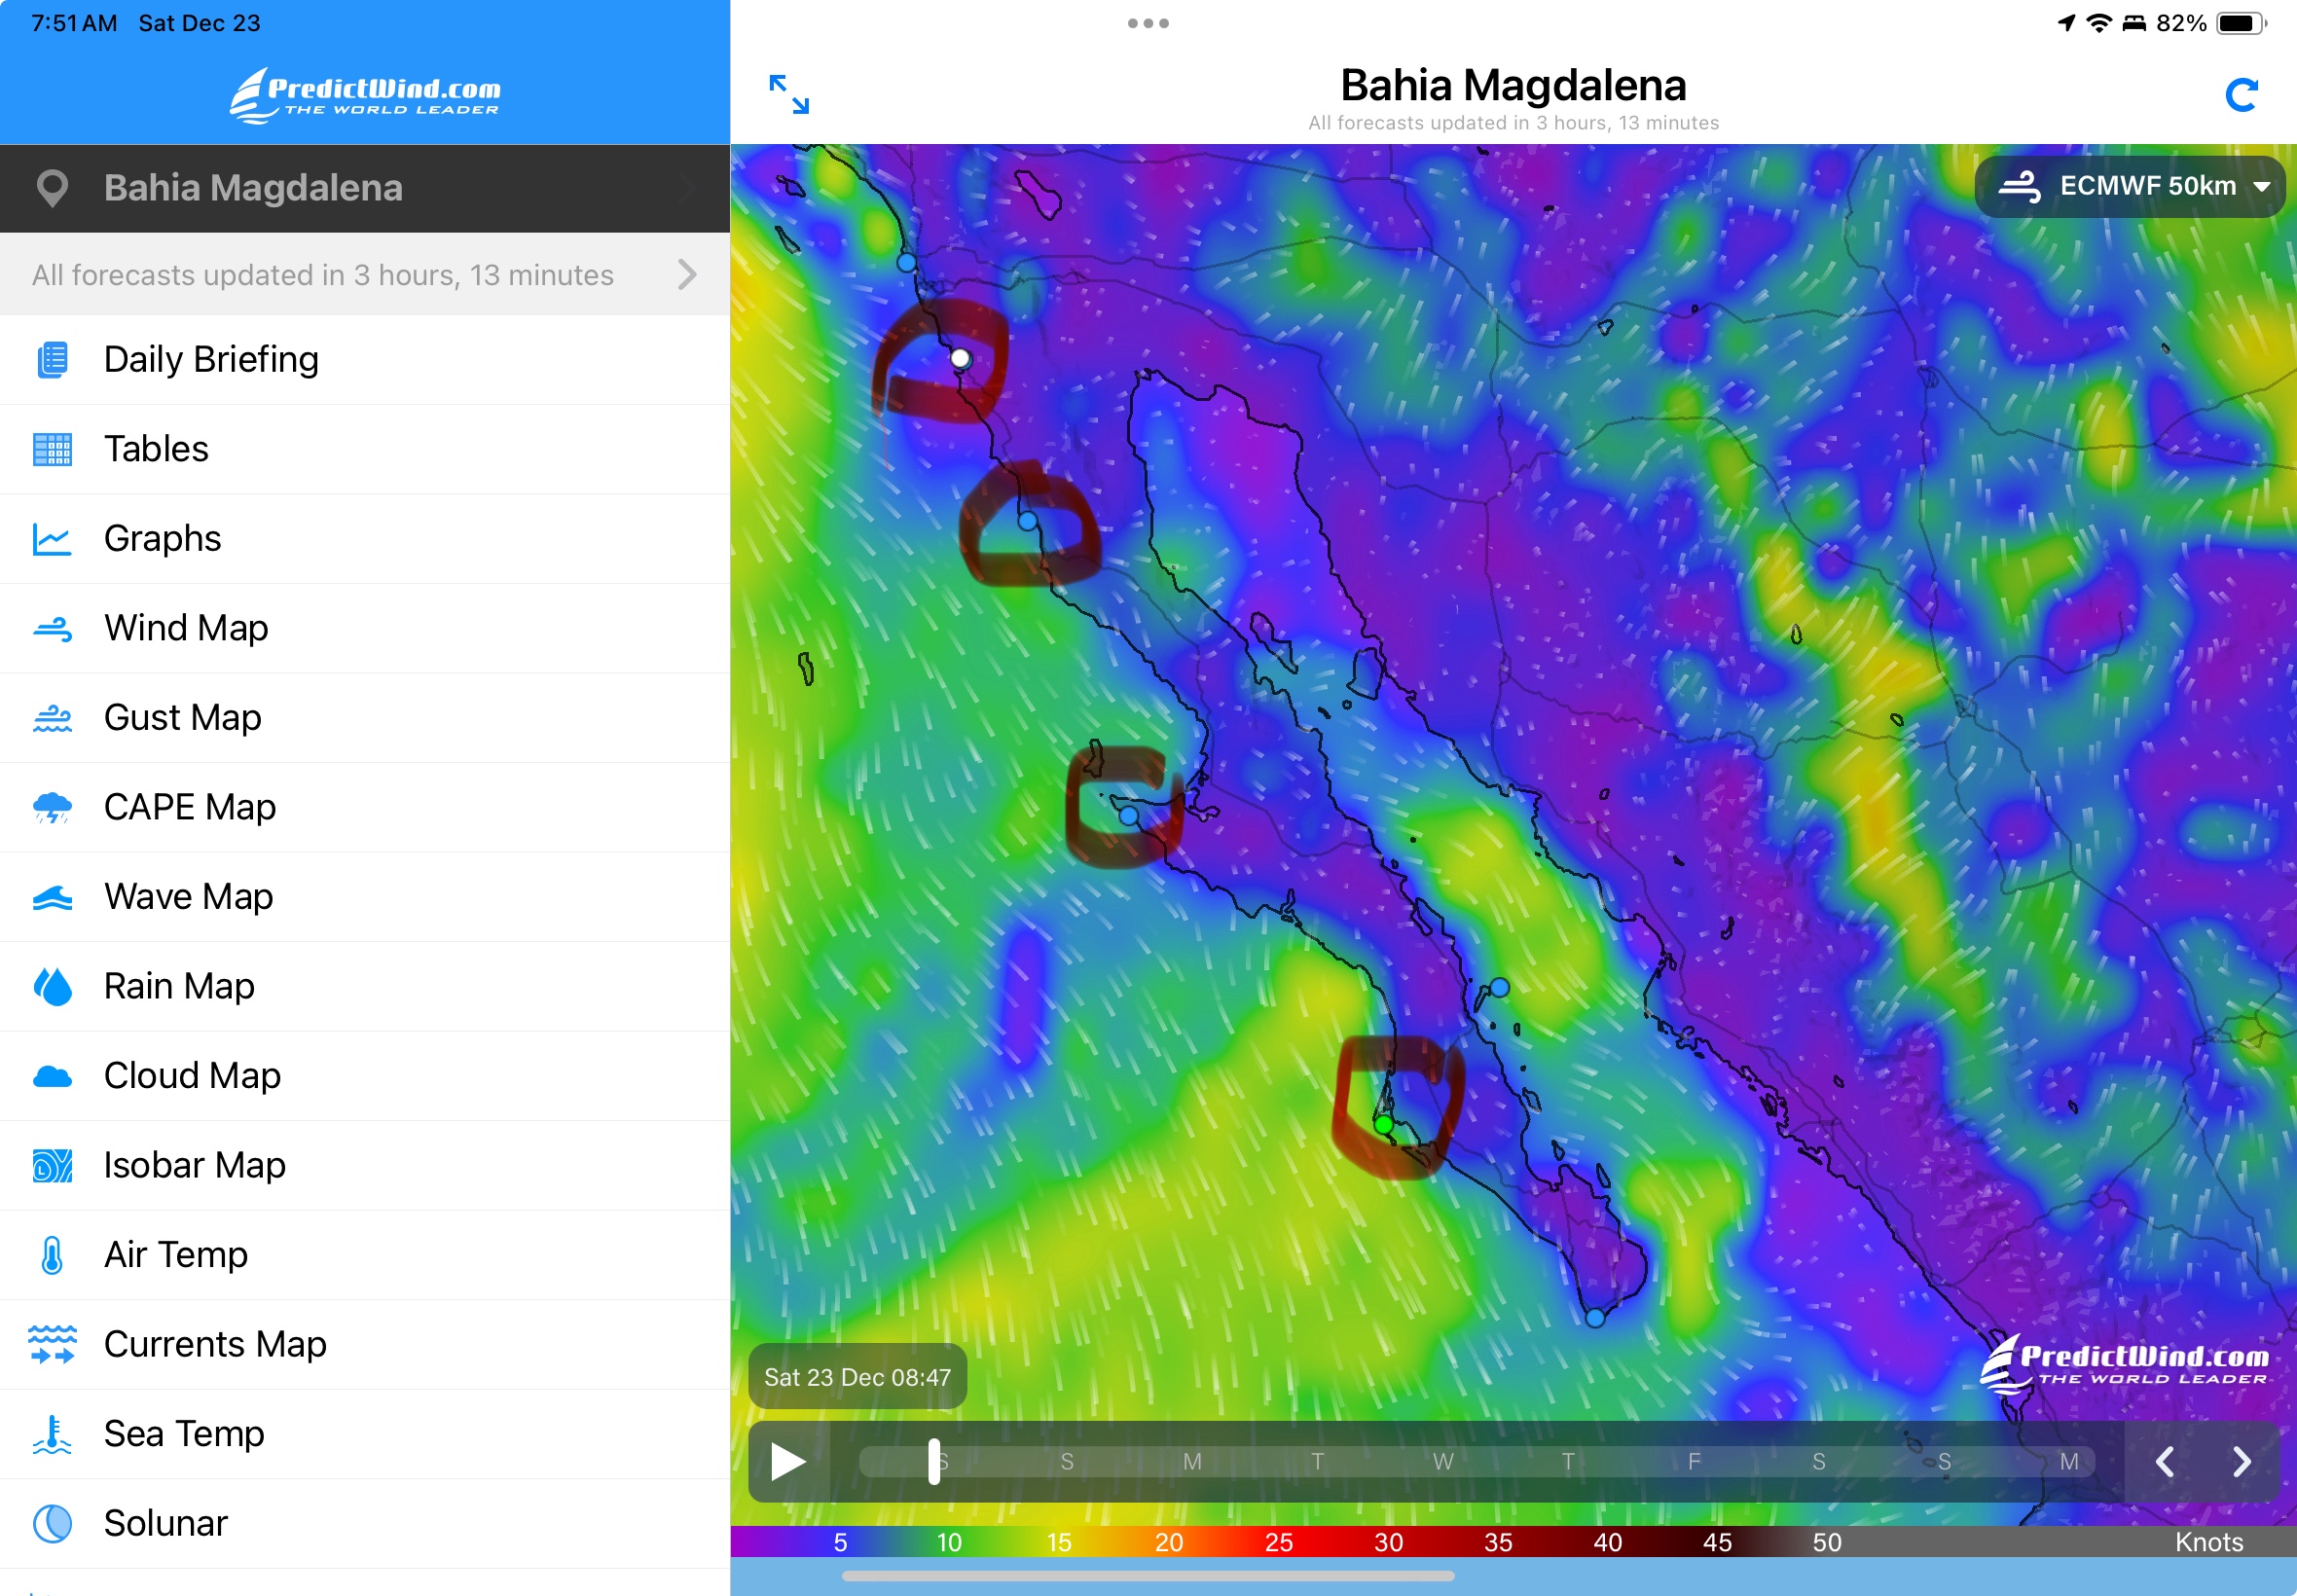Open the ECMWF 50km model dropdown
The height and width of the screenshot is (1596, 2297).
coord(2130,186)
